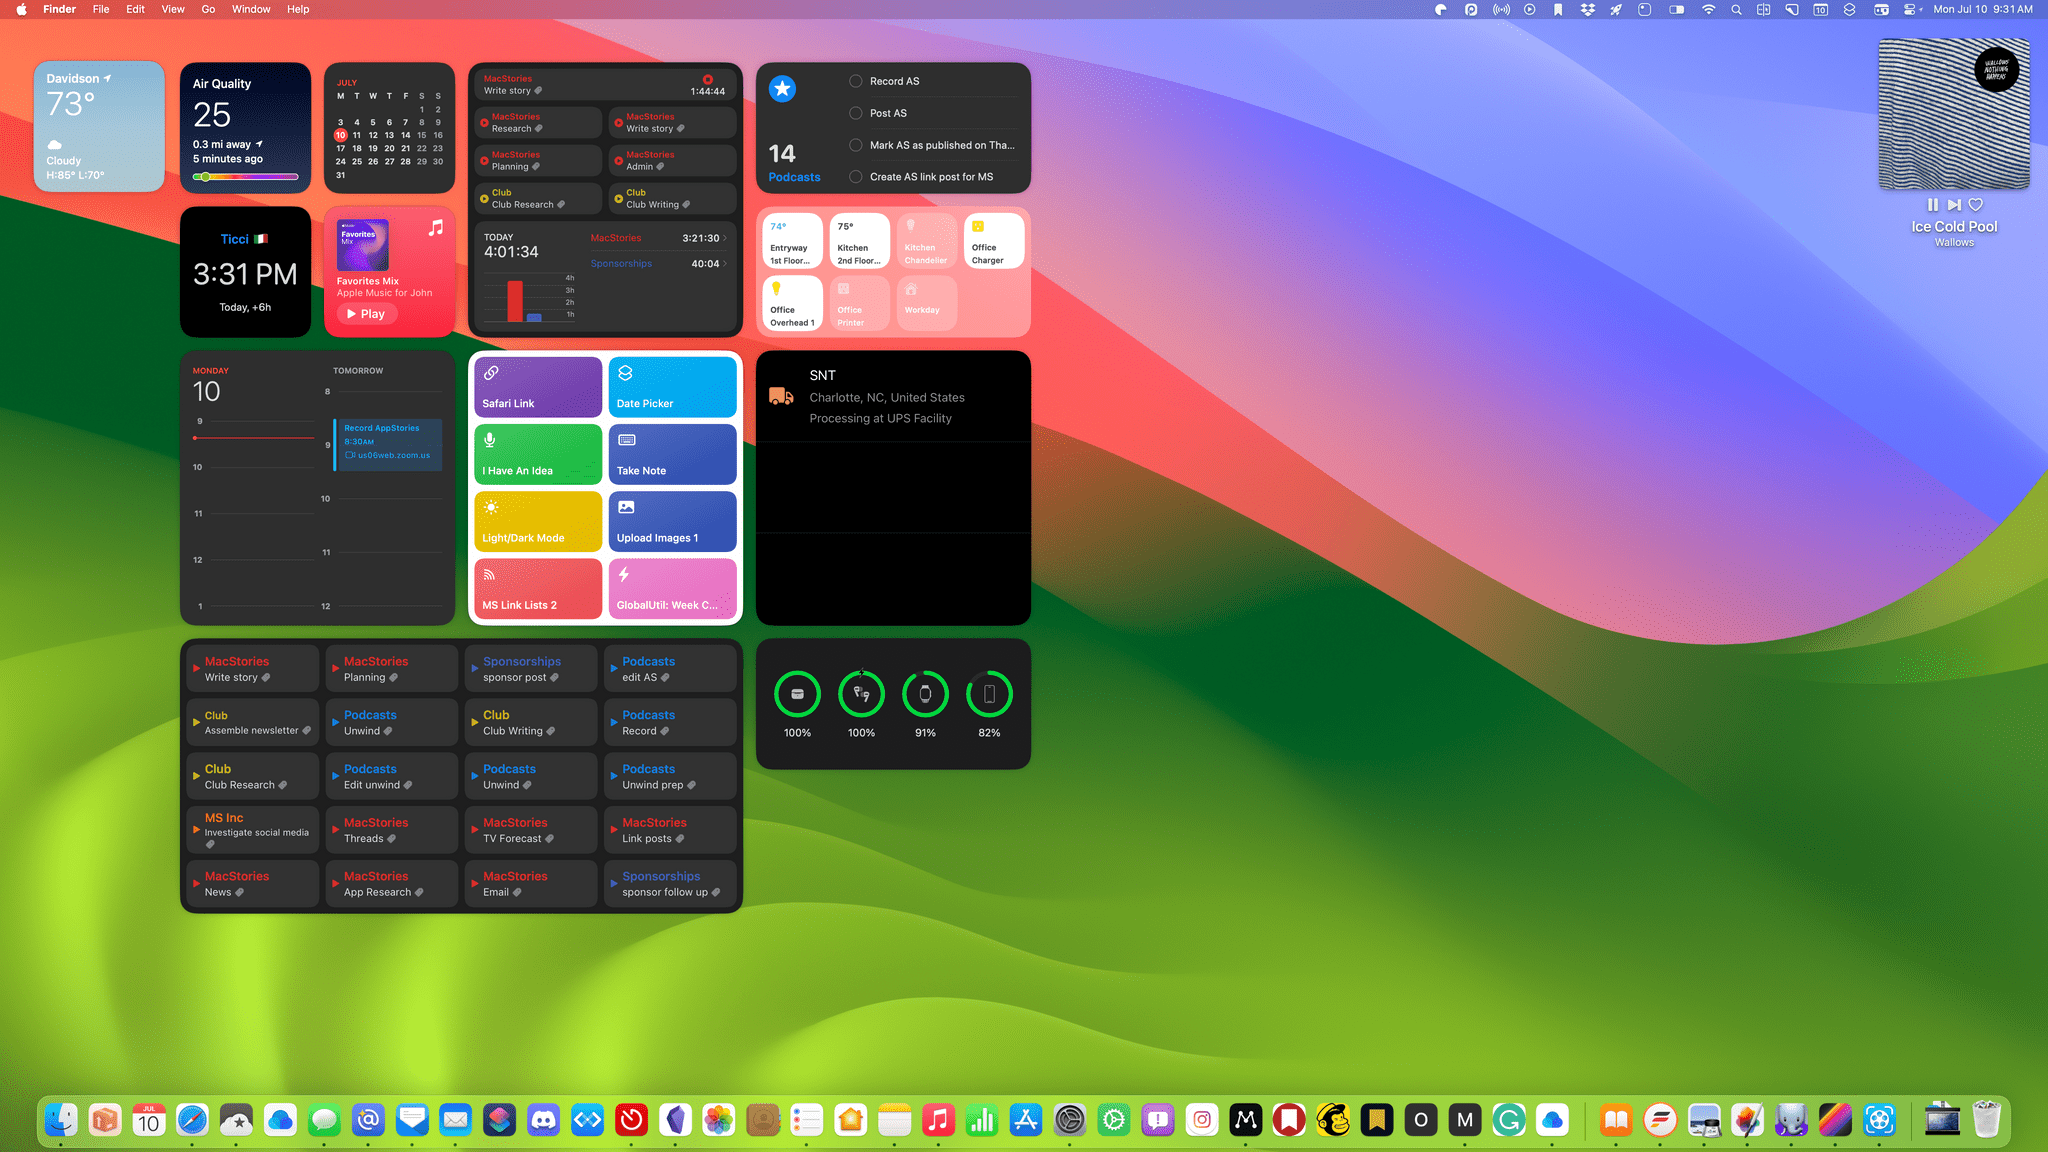Toggle the Office Printer accessory

click(860, 303)
